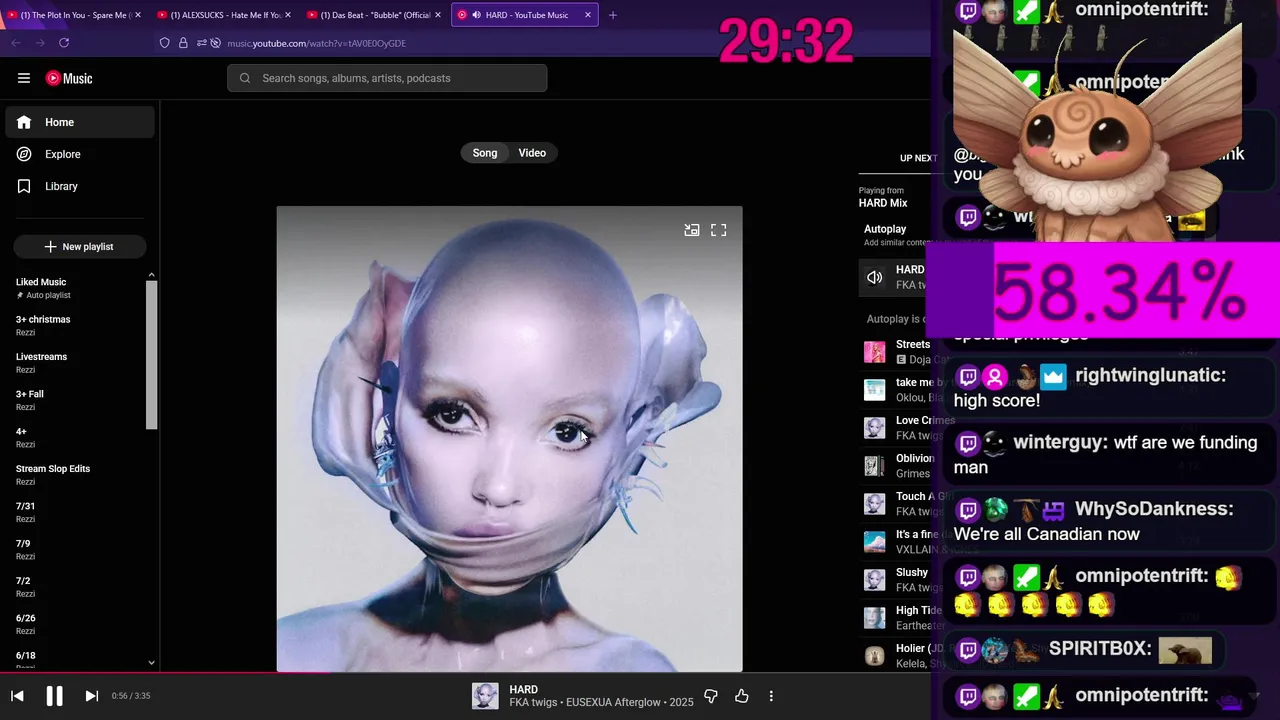Screen dimensions: 1280x720
Task: Open FKA twigs artist link in player bar
Action: [534, 702]
